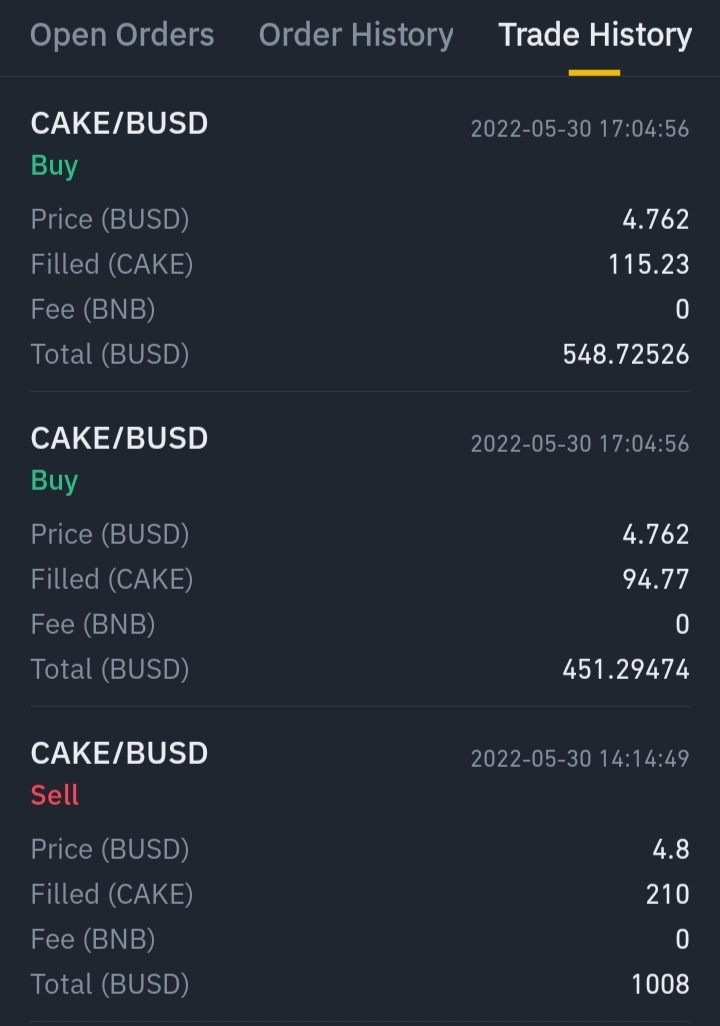Tap the 451.29474 total value

(x=626, y=669)
